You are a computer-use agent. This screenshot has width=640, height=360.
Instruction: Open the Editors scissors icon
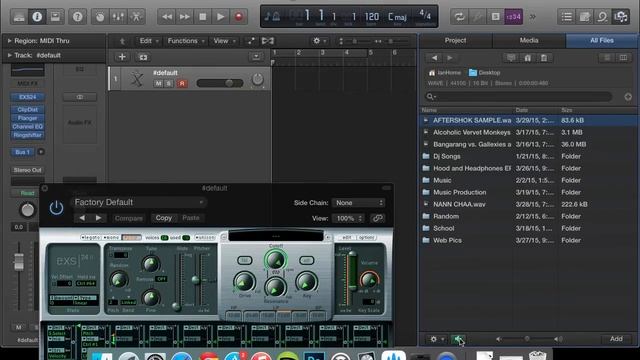pyautogui.click(x=136, y=17)
